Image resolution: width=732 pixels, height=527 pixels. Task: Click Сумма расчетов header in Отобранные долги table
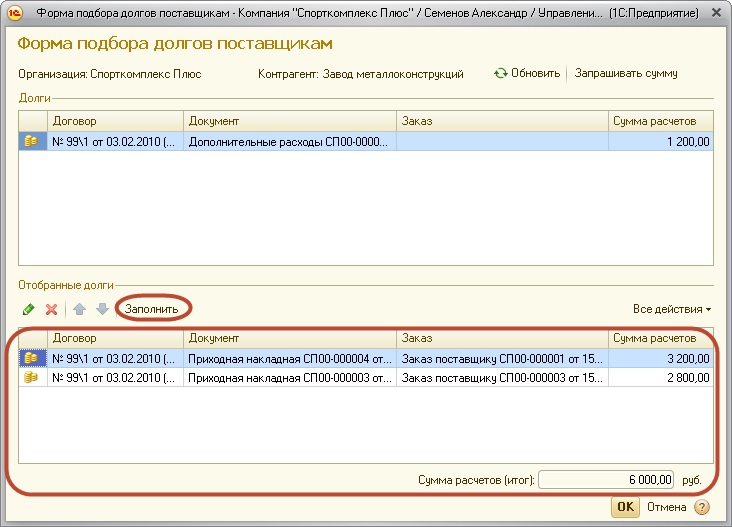tap(661, 338)
